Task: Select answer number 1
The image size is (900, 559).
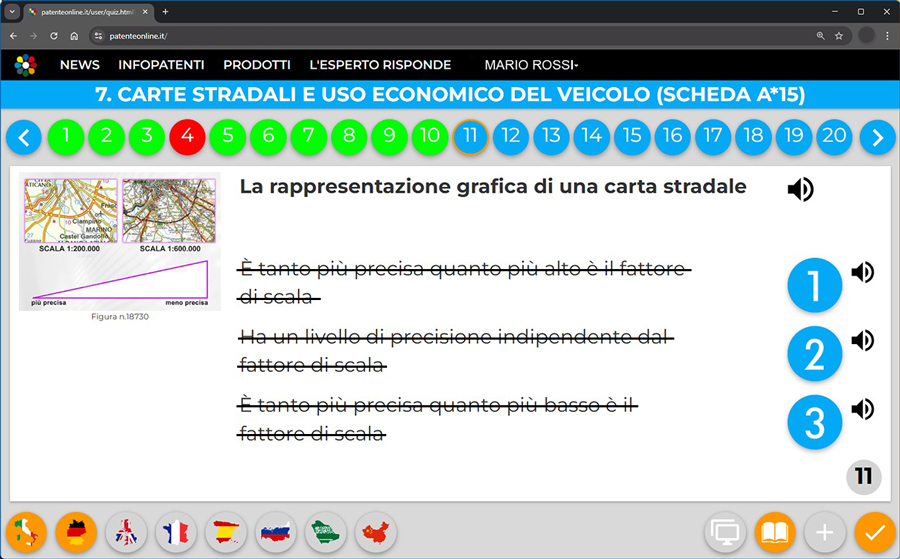Action: coord(815,286)
